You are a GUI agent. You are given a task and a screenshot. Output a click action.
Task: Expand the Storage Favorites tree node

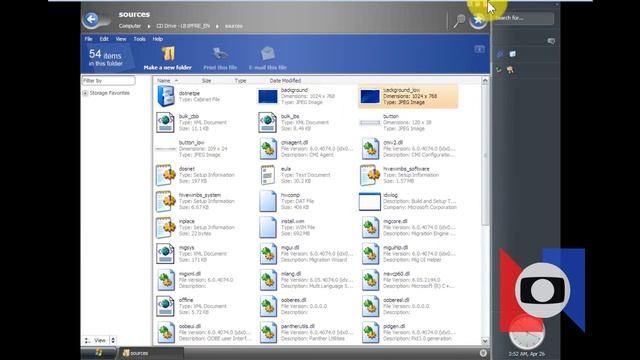(85, 93)
